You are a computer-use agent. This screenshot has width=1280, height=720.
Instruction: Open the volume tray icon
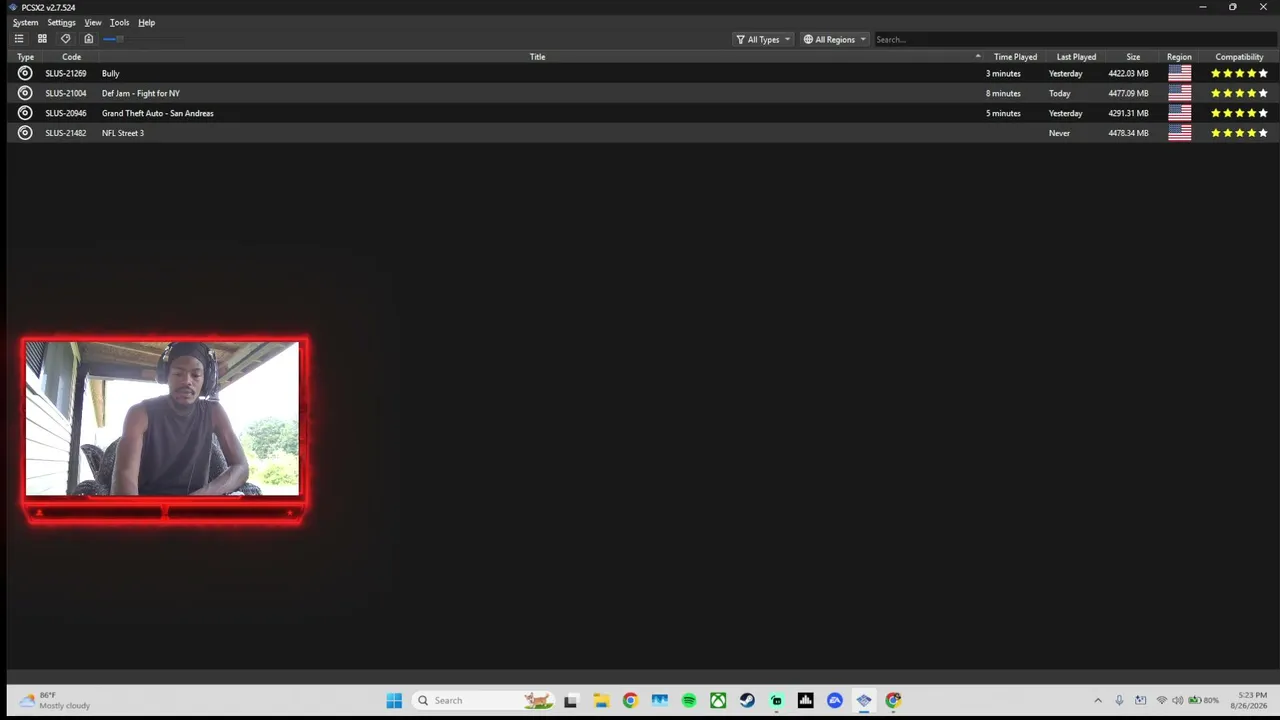tap(1177, 700)
